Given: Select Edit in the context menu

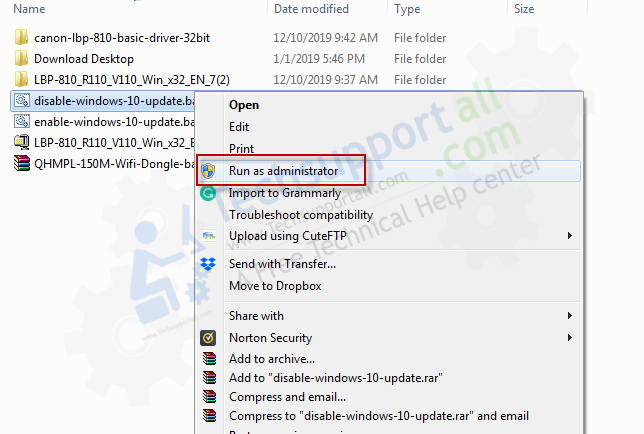Looking at the screenshot, I should (x=239, y=127).
